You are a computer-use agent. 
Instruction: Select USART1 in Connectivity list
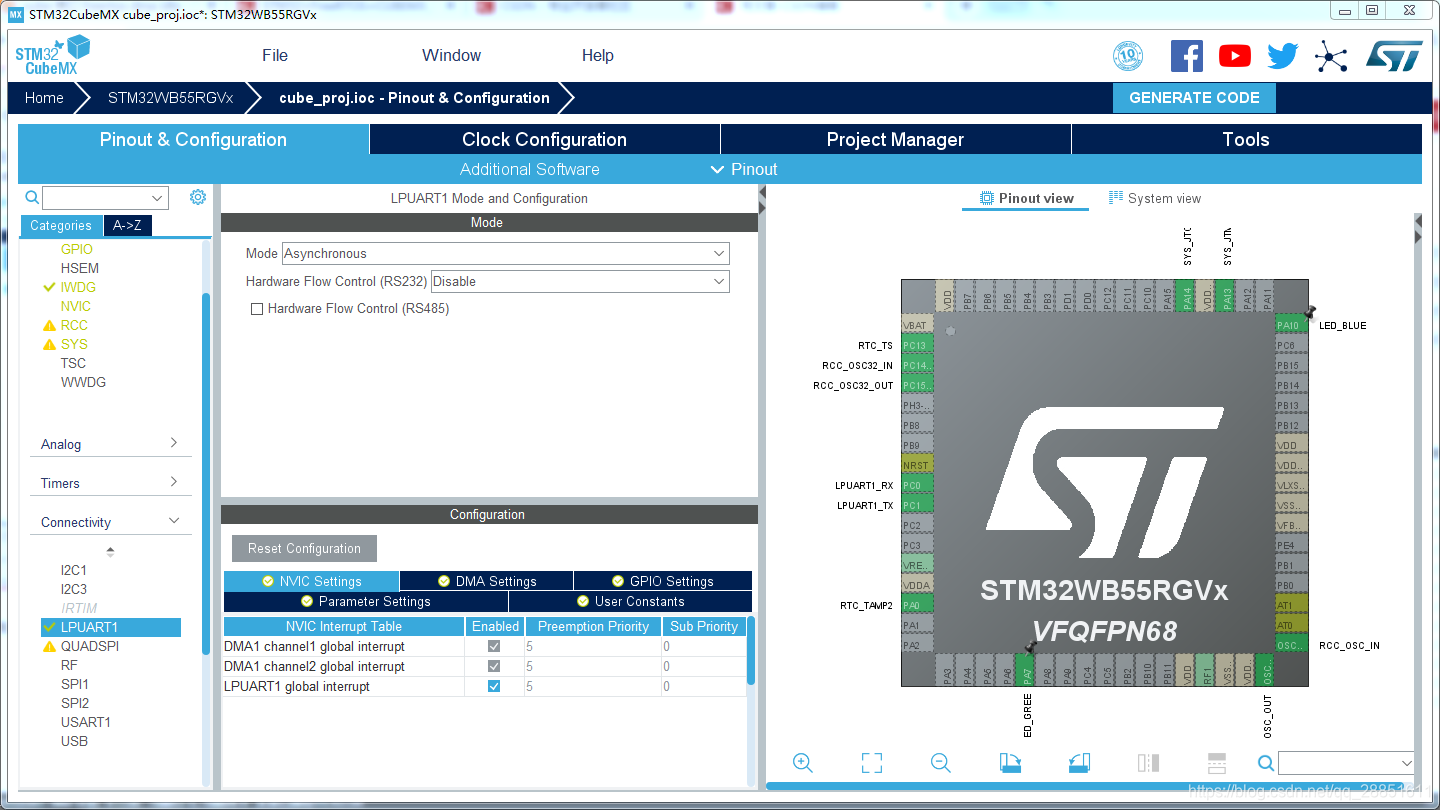tap(85, 722)
